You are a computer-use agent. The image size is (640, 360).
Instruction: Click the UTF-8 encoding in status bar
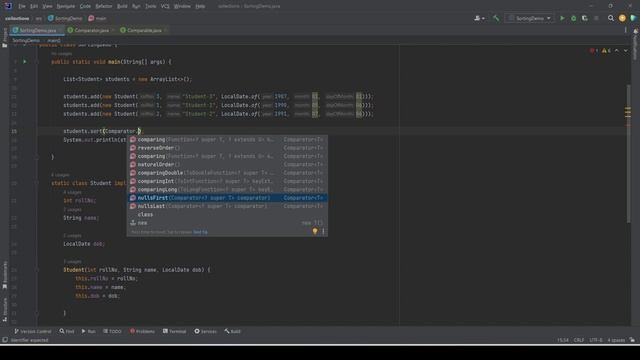pos(596,340)
